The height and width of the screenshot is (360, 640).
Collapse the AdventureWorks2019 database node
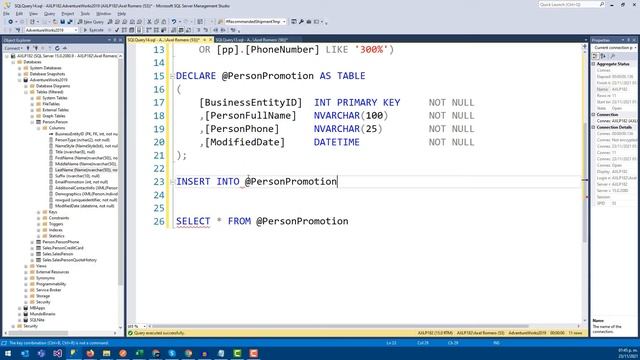point(20,80)
